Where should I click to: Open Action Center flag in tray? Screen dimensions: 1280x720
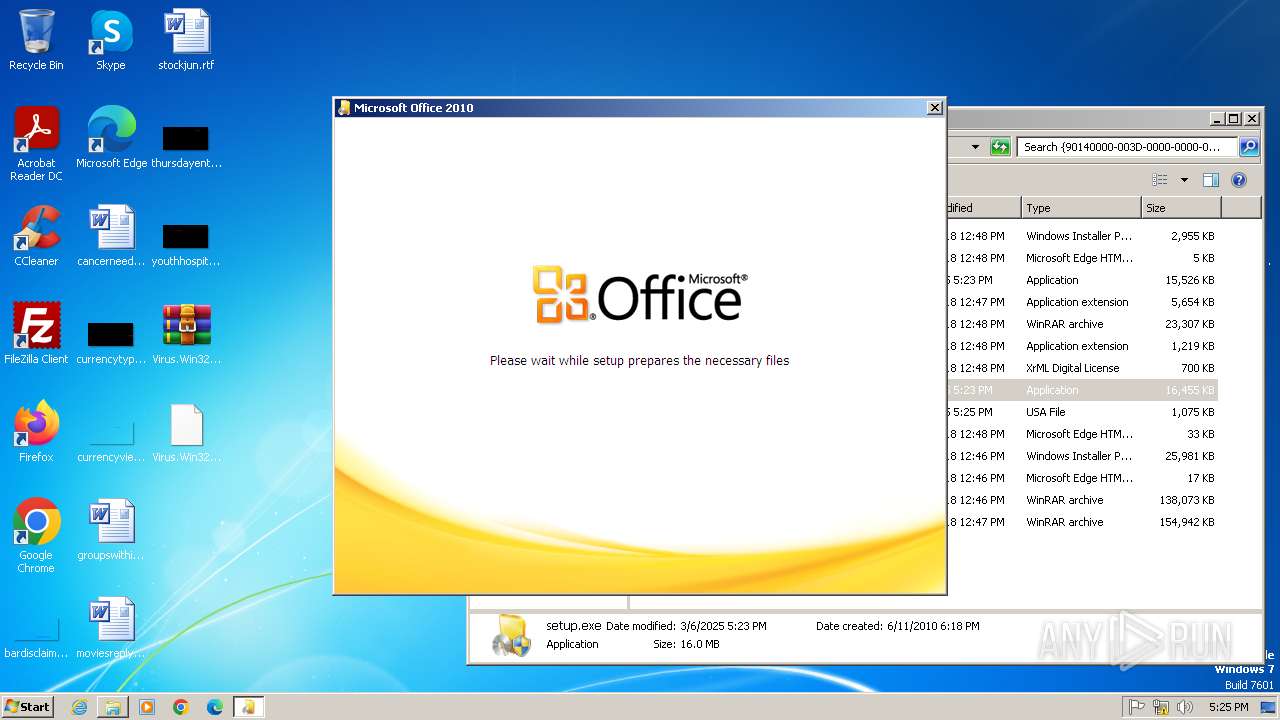pos(1137,707)
